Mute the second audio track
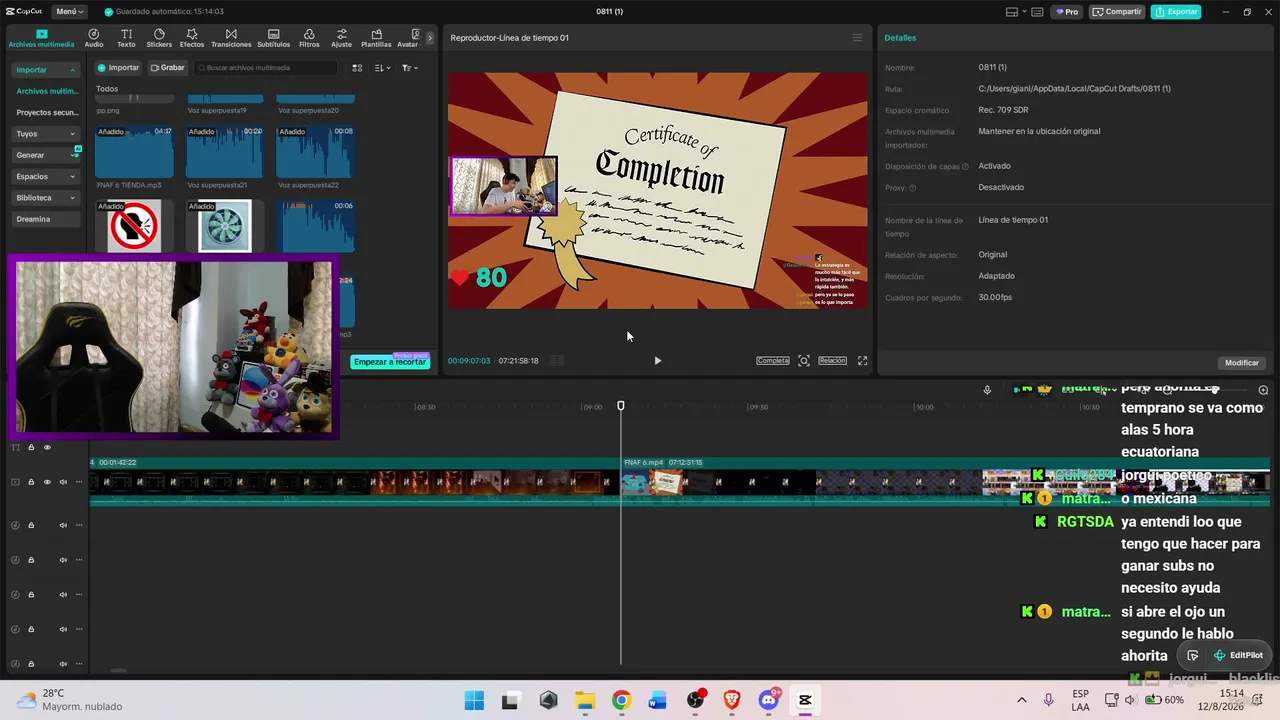Image resolution: width=1280 pixels, height=720 pixels. pyautogui.click(x=63, y=560)
